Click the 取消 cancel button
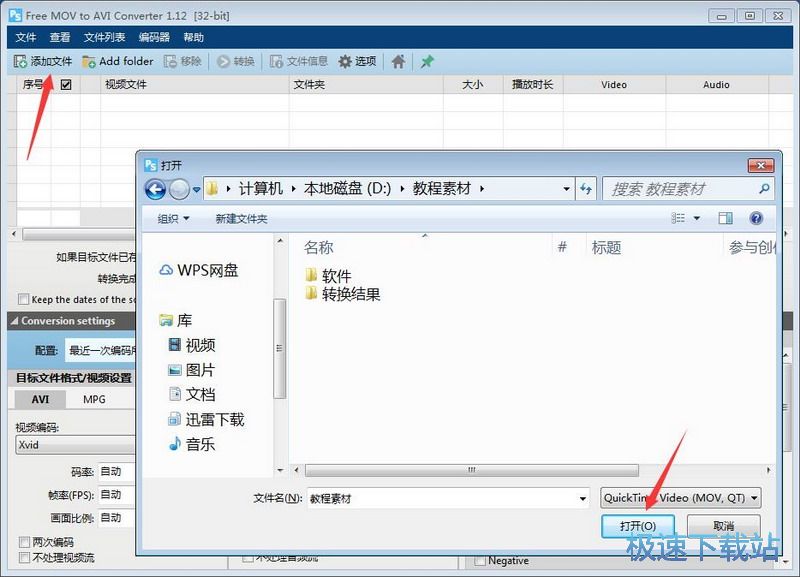800x577 pixels. (723, 526)
